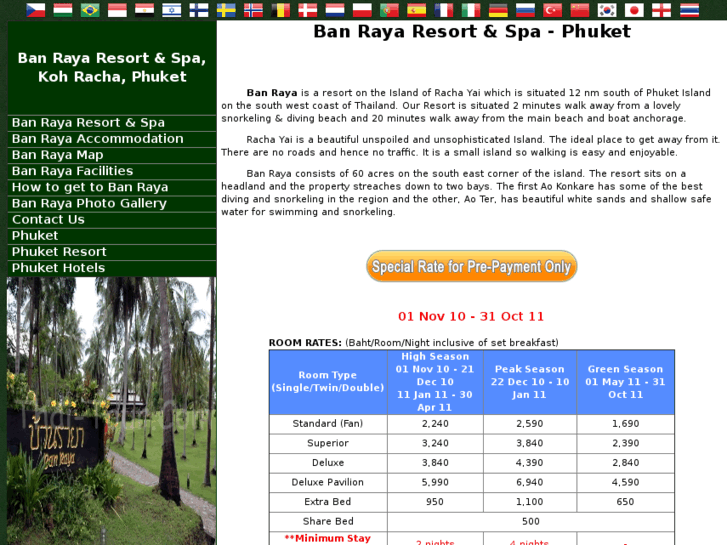Viewport: 727px width, 545px height.
Task: Click the Extra Bed row label
Action: [328, 501]
